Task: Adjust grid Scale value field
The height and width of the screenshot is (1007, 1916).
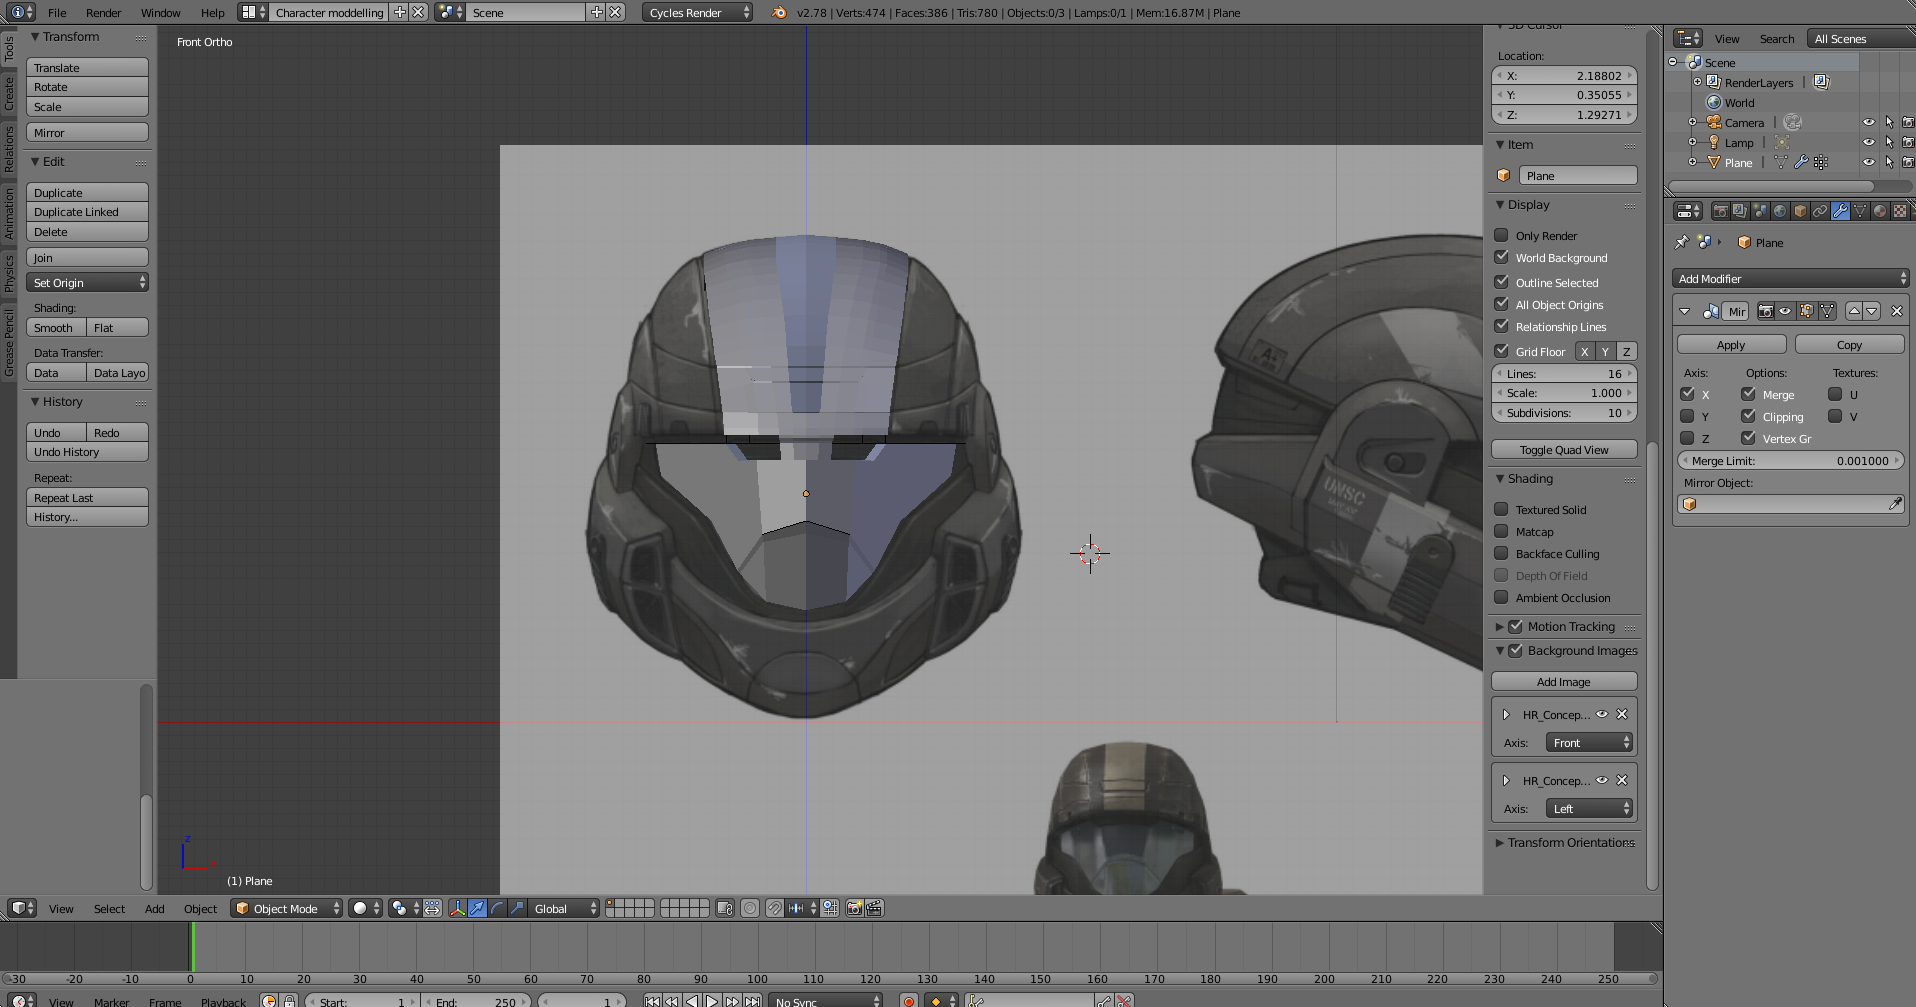Action: click(1564, 392)
